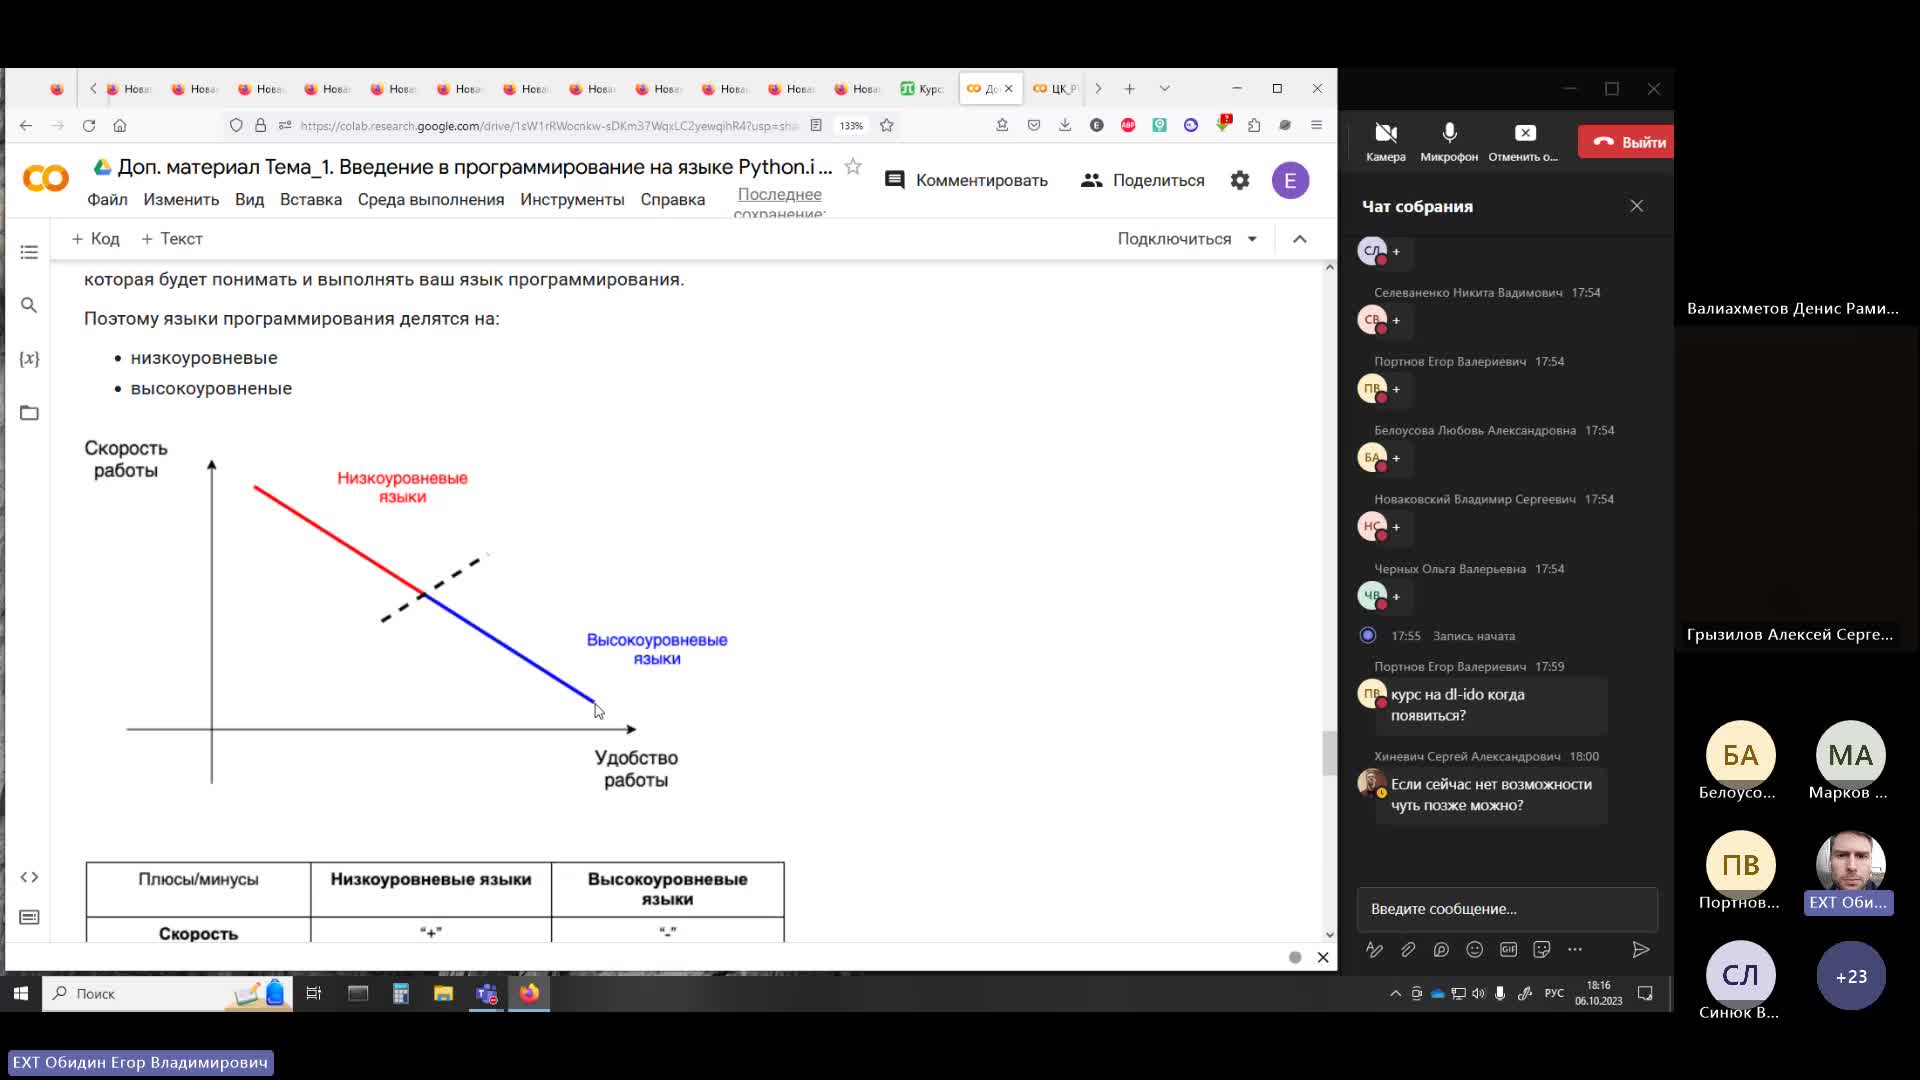The width and height of the screenshot is (1920, 1080).
Task: Open the Task View taskbar button
Action: [313, 993]
